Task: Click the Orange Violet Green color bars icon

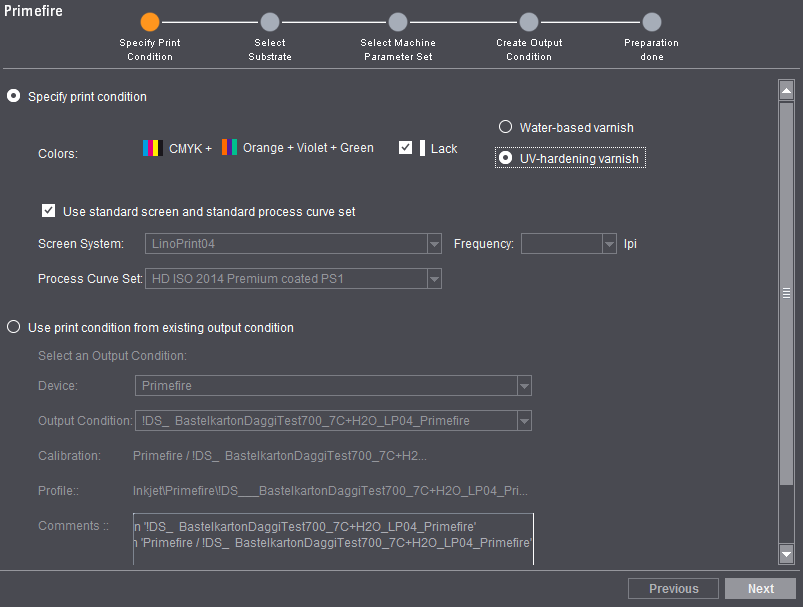Action: [229, 148]
